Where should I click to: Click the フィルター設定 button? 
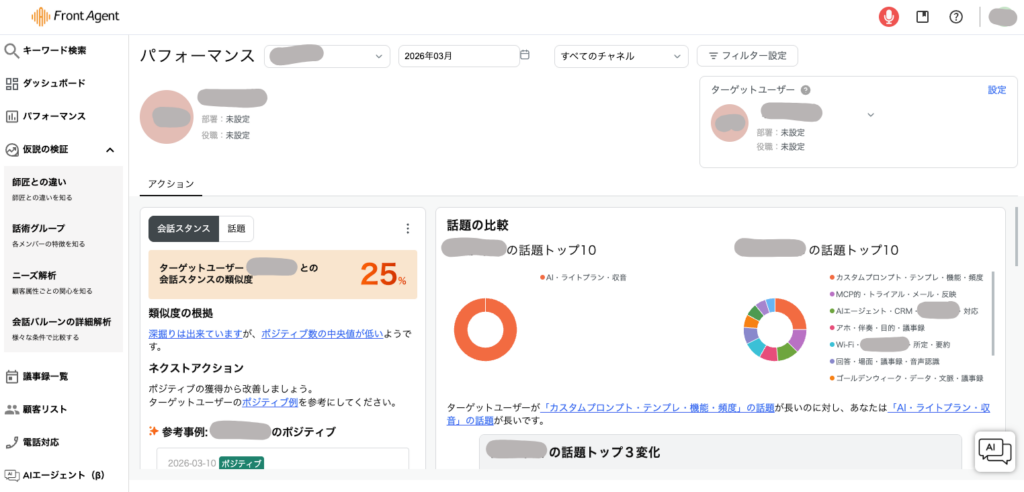coord(747,56)
